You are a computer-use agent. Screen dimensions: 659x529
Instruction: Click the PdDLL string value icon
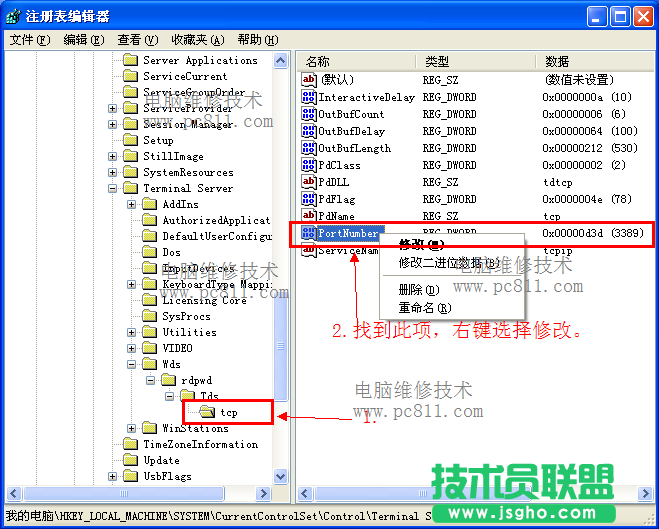click(x=309, y=182)
